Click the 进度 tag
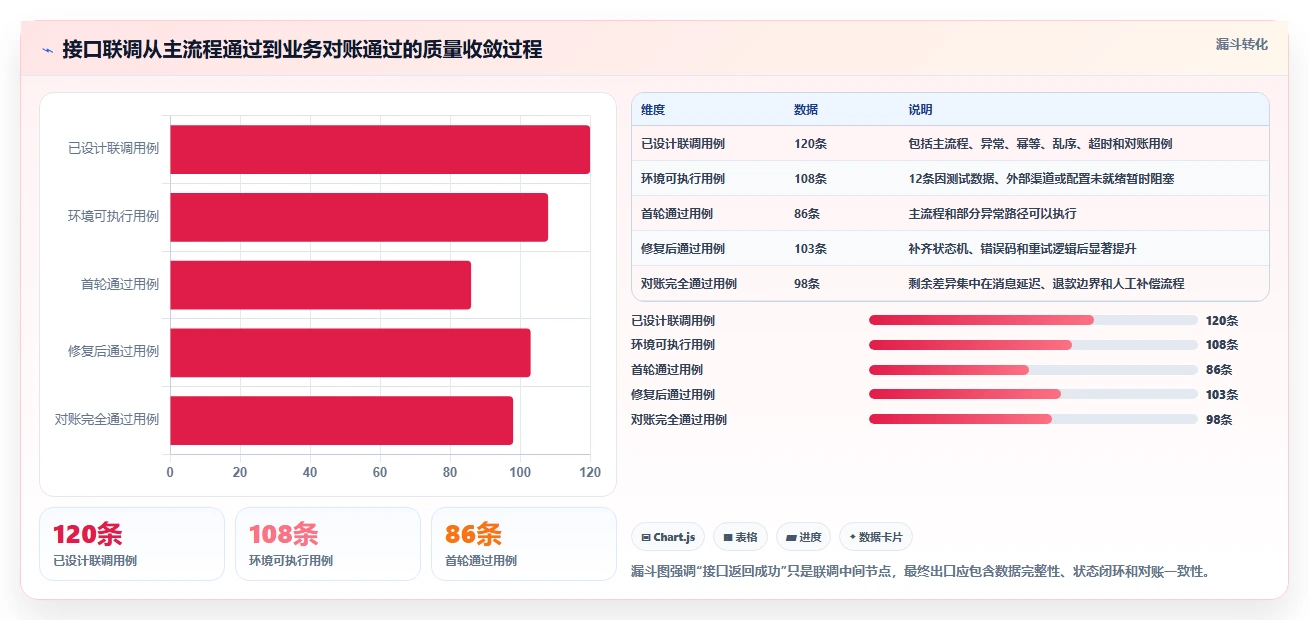1309x620 pixels. pos(803,538)
